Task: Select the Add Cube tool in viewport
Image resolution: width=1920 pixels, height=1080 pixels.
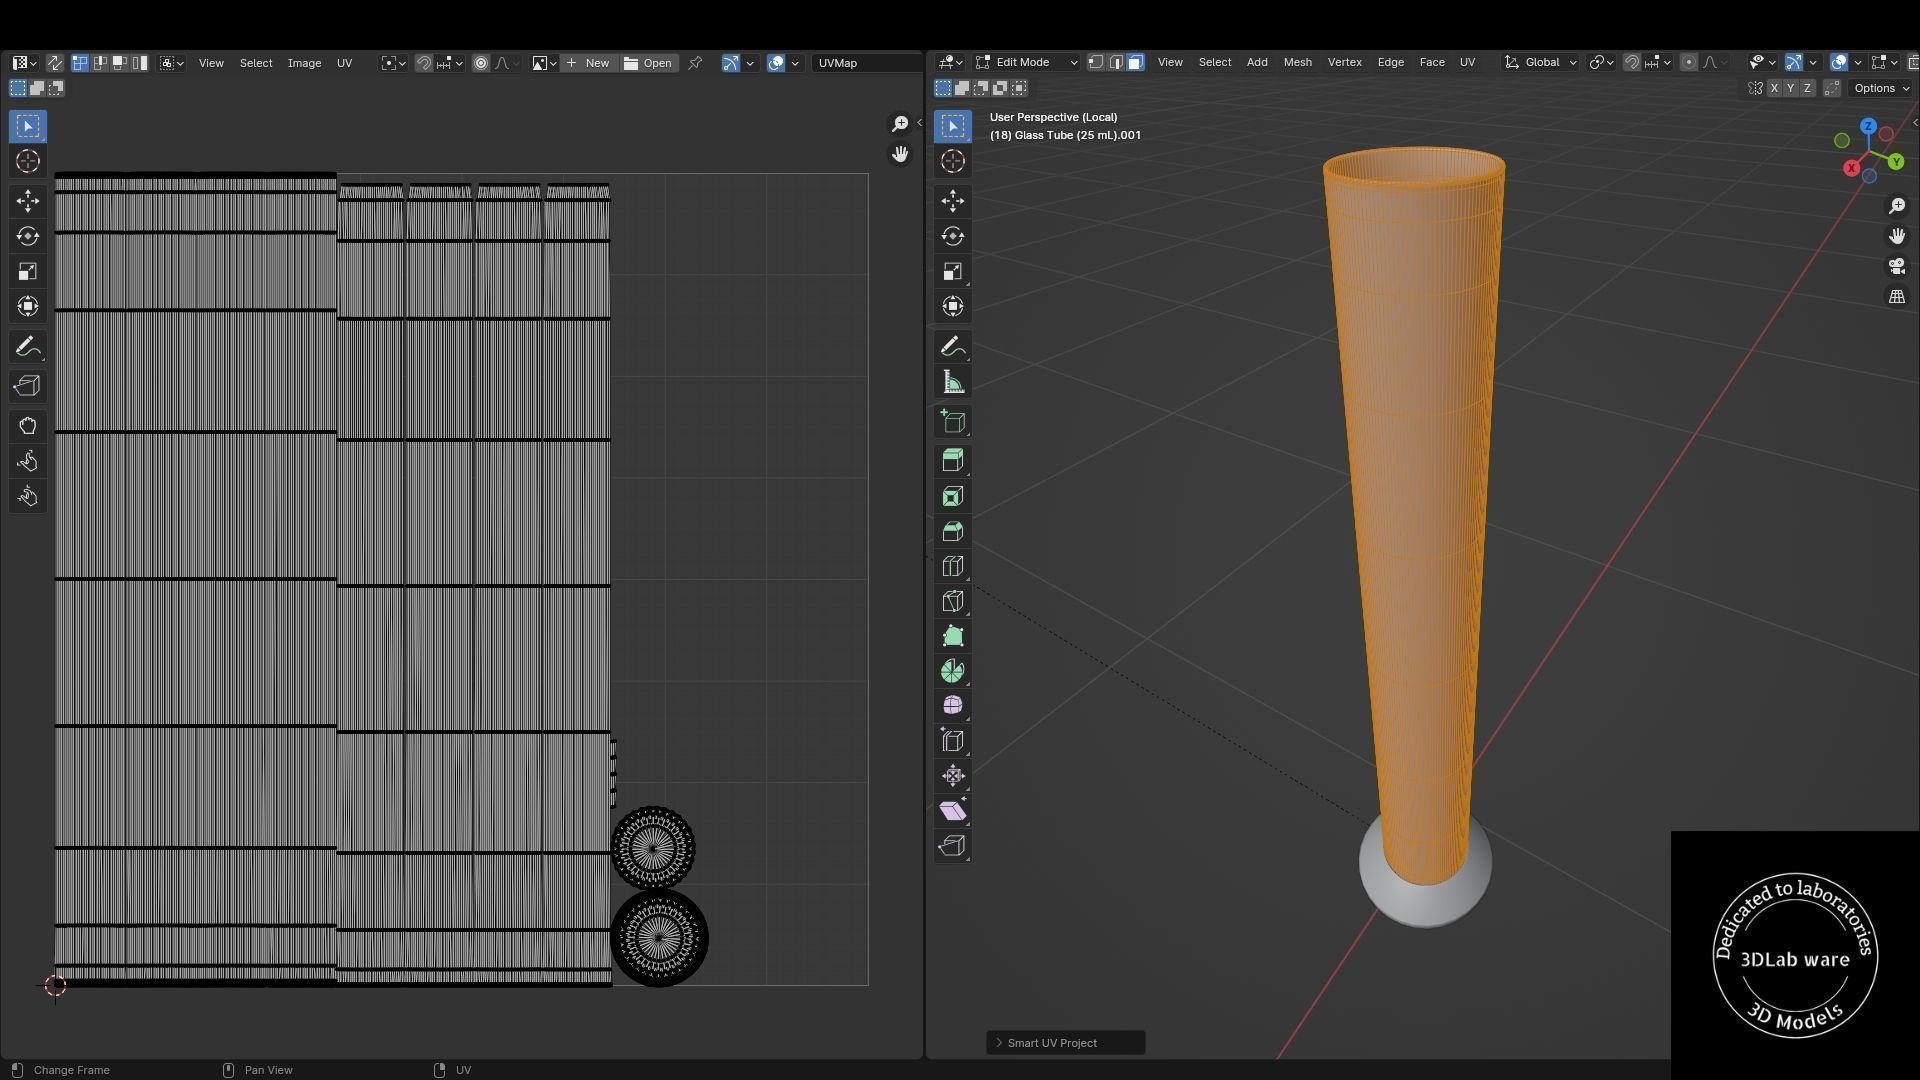Action: (952, 421)
